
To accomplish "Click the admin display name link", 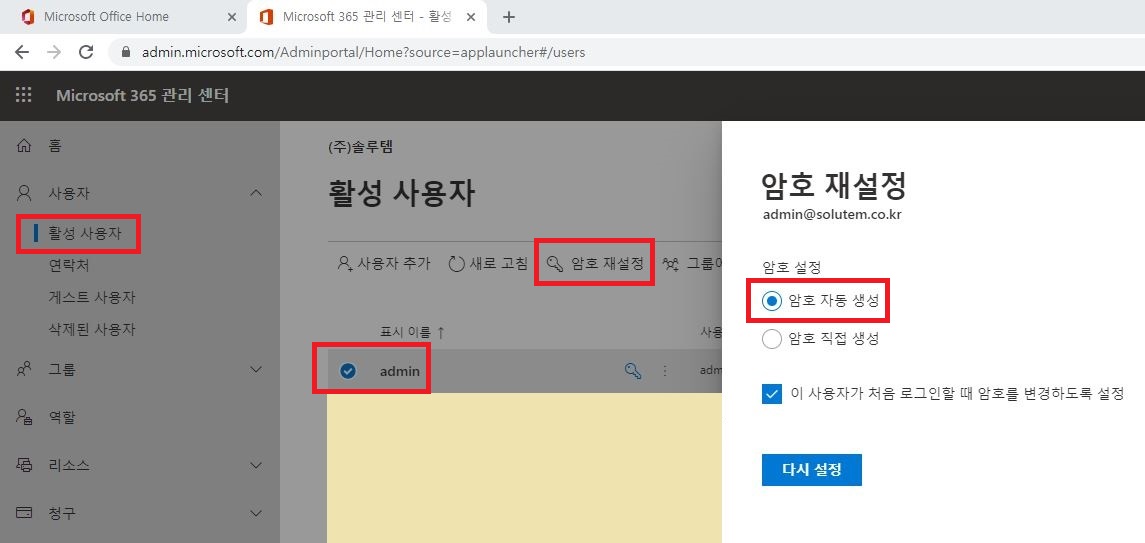I will click(399, 371).
